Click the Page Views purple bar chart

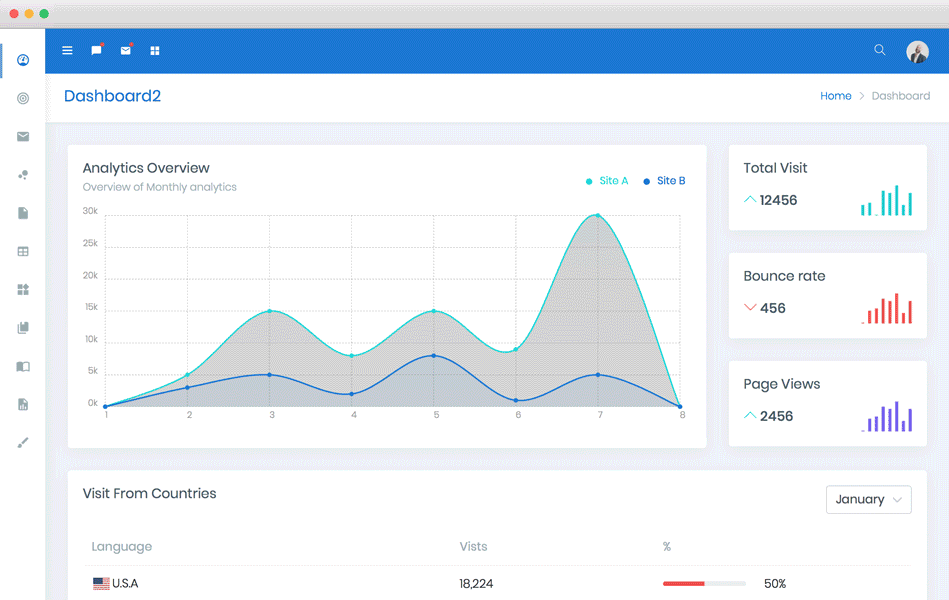pos(886,417)
